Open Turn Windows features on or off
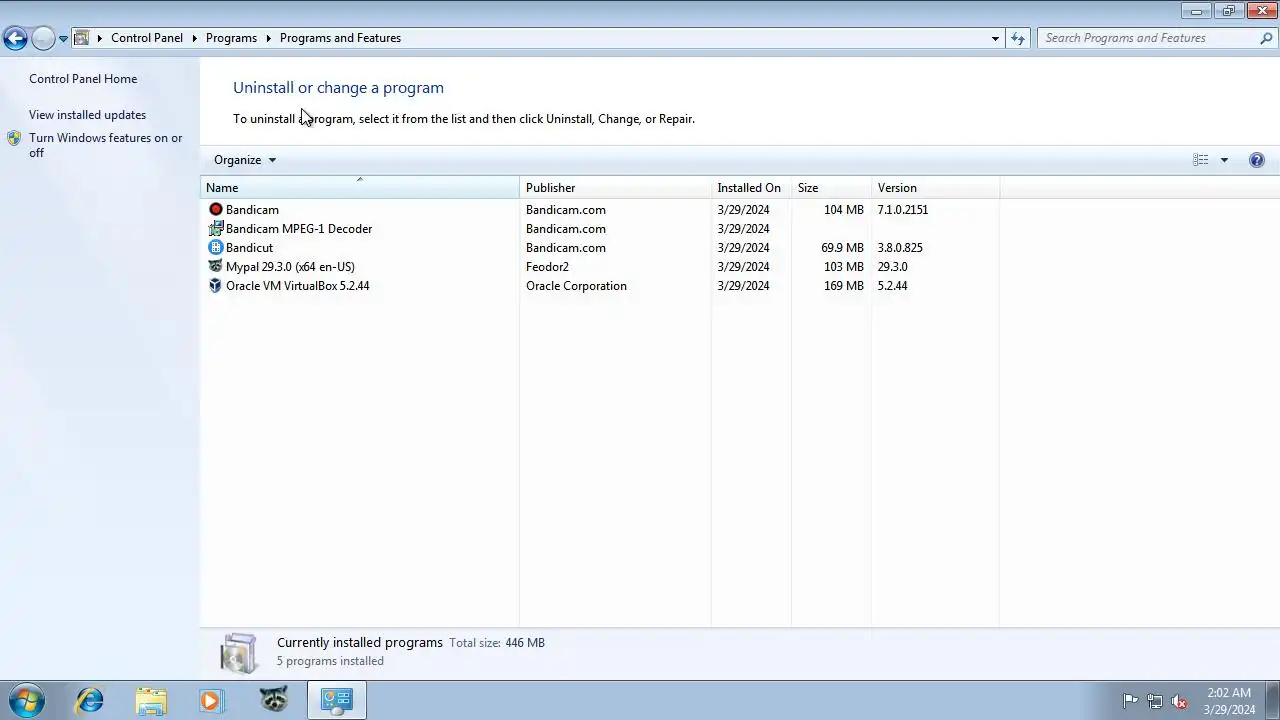Image resolution: width=1280 pixels, height=720 pixels. 106,145
